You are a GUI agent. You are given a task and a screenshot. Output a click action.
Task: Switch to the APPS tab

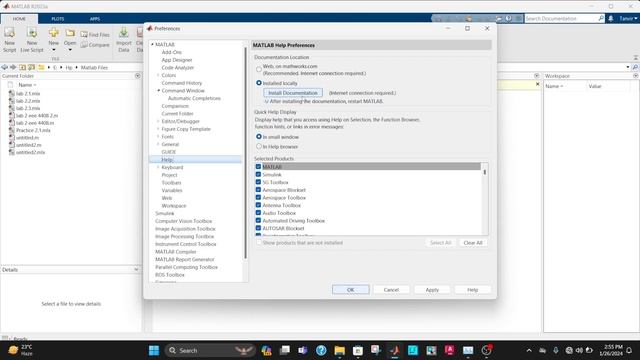pyautogui.click(x=95, y=19)
